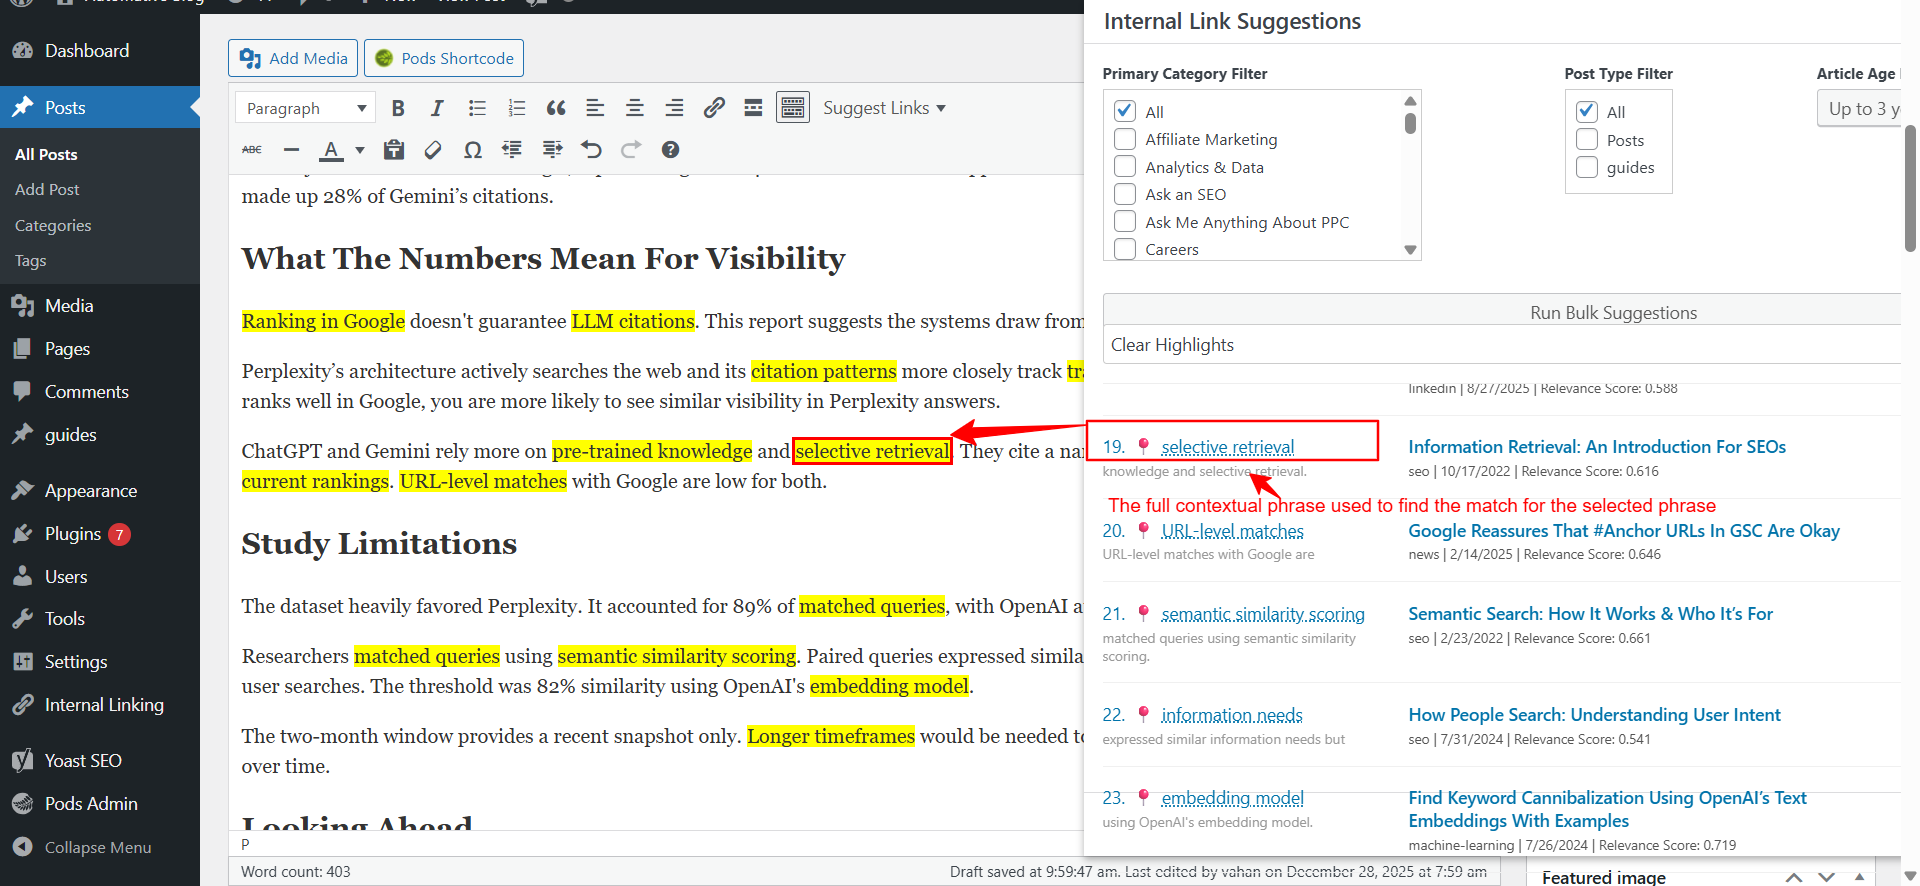Check the Affiliate Marketing category filter

click(1125, 139)
